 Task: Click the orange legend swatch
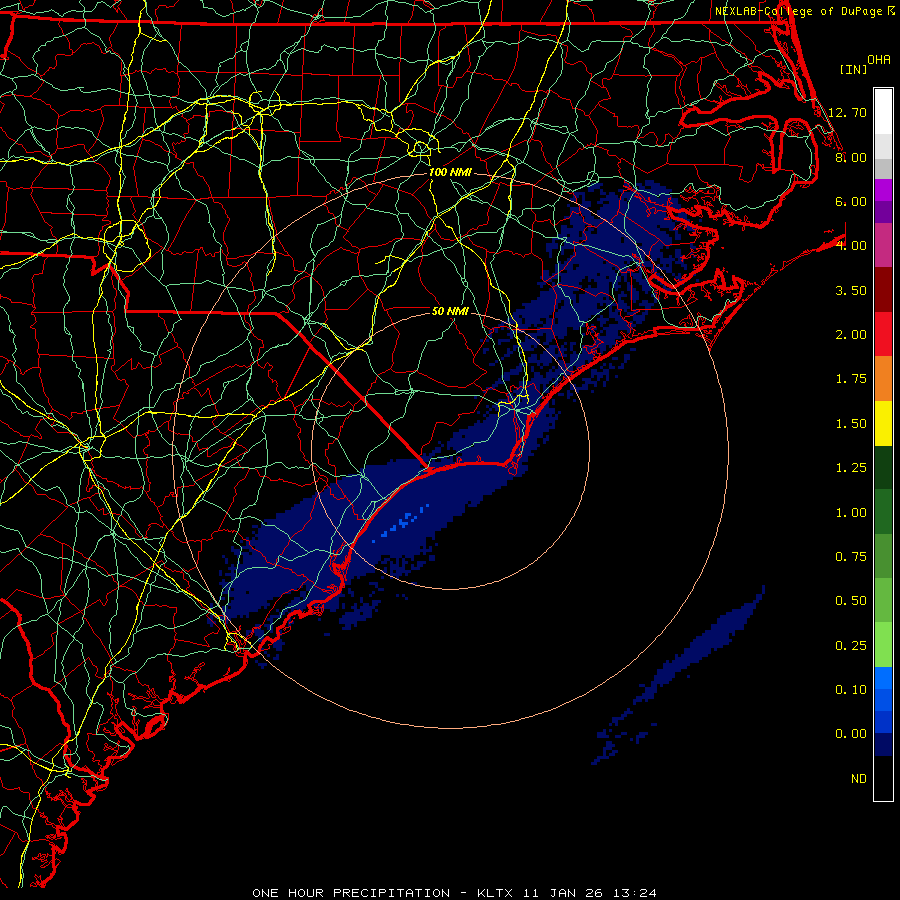click(x=883, y=379)
